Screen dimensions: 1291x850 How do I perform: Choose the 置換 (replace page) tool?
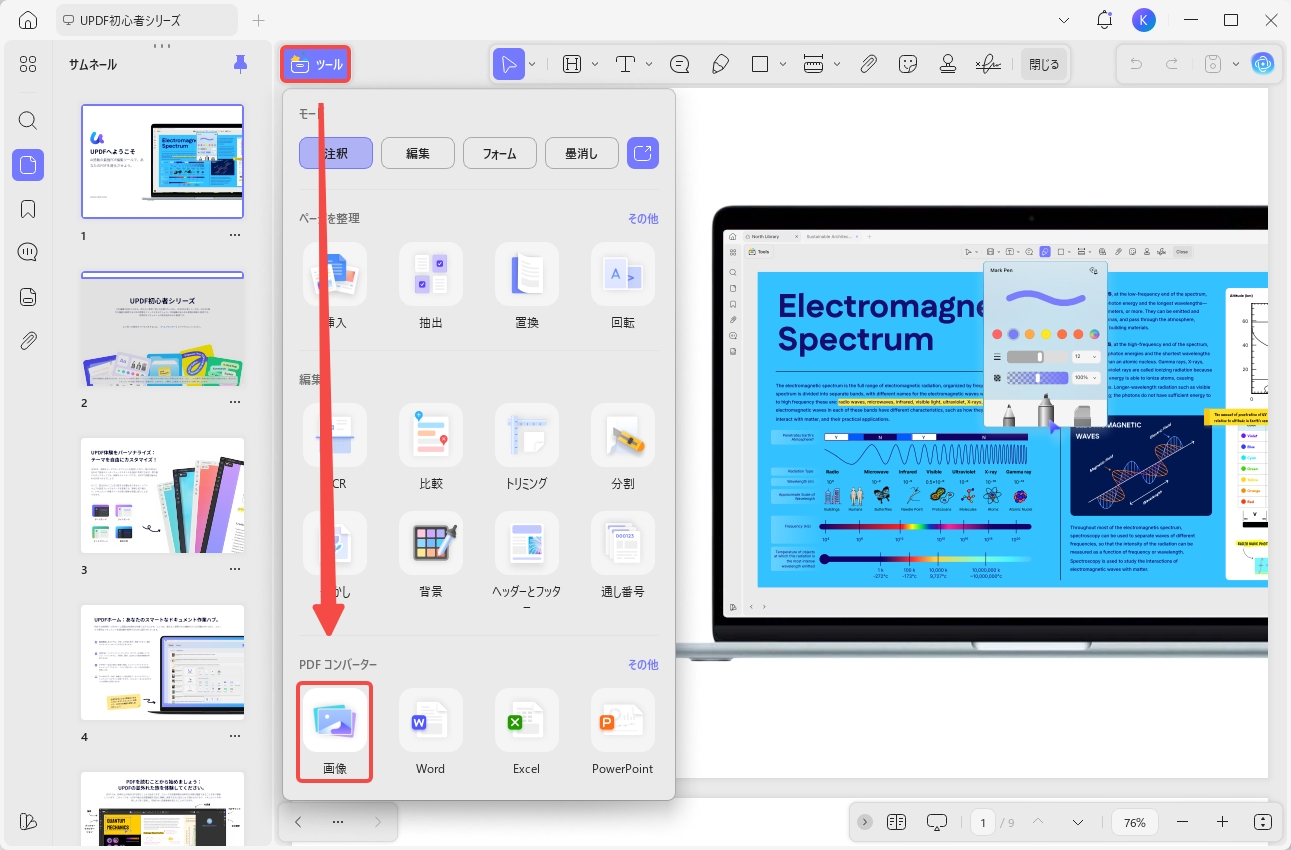point(527,287)
